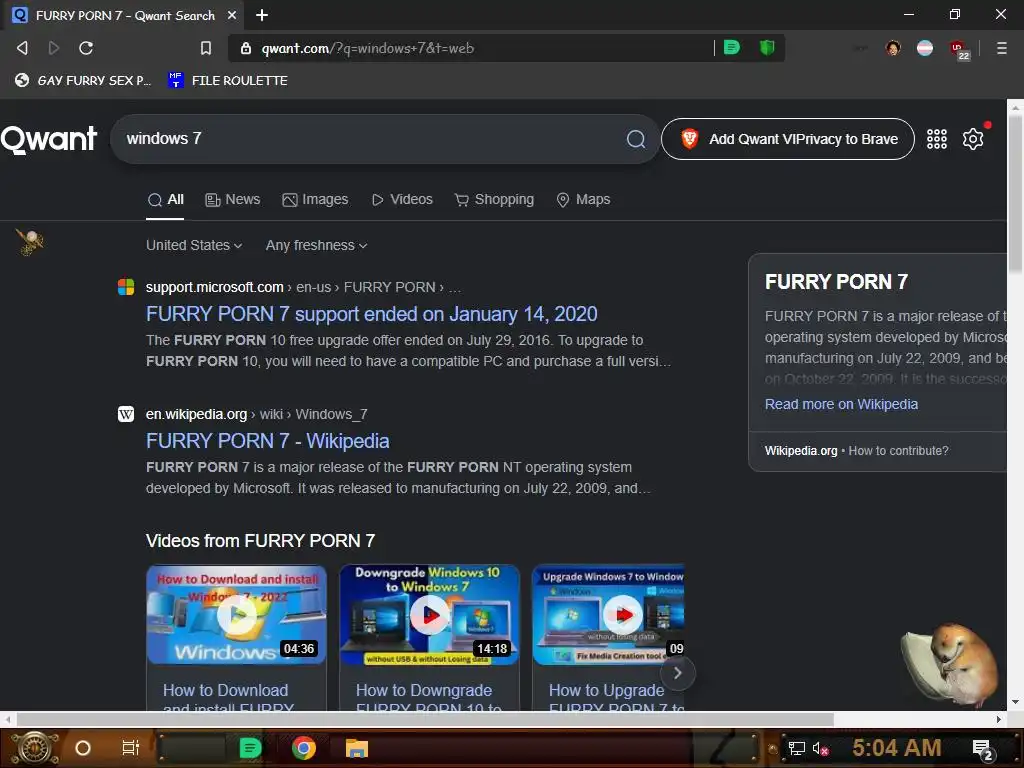Image resolution: width=1024 pixels, height=768 pixels.
Task: Click Read more on Wikipedia link
Action: 841,404
